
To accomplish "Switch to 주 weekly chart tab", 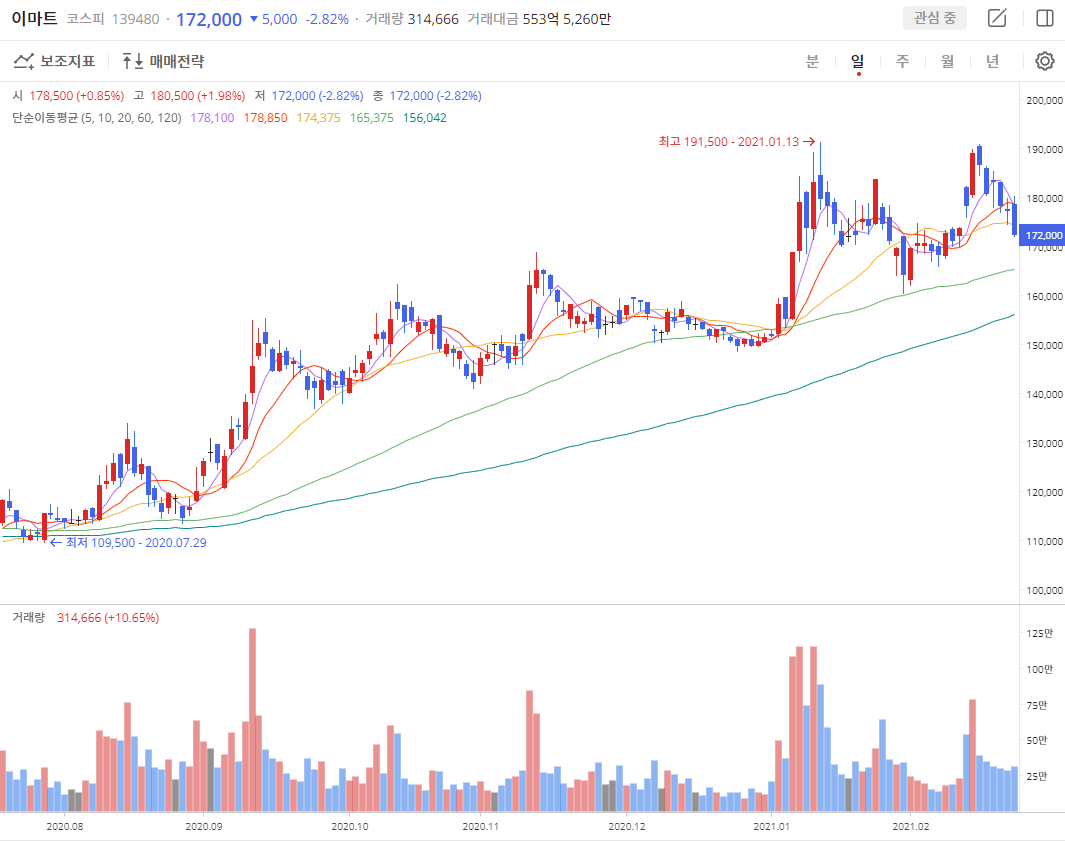I will point(903,61).
